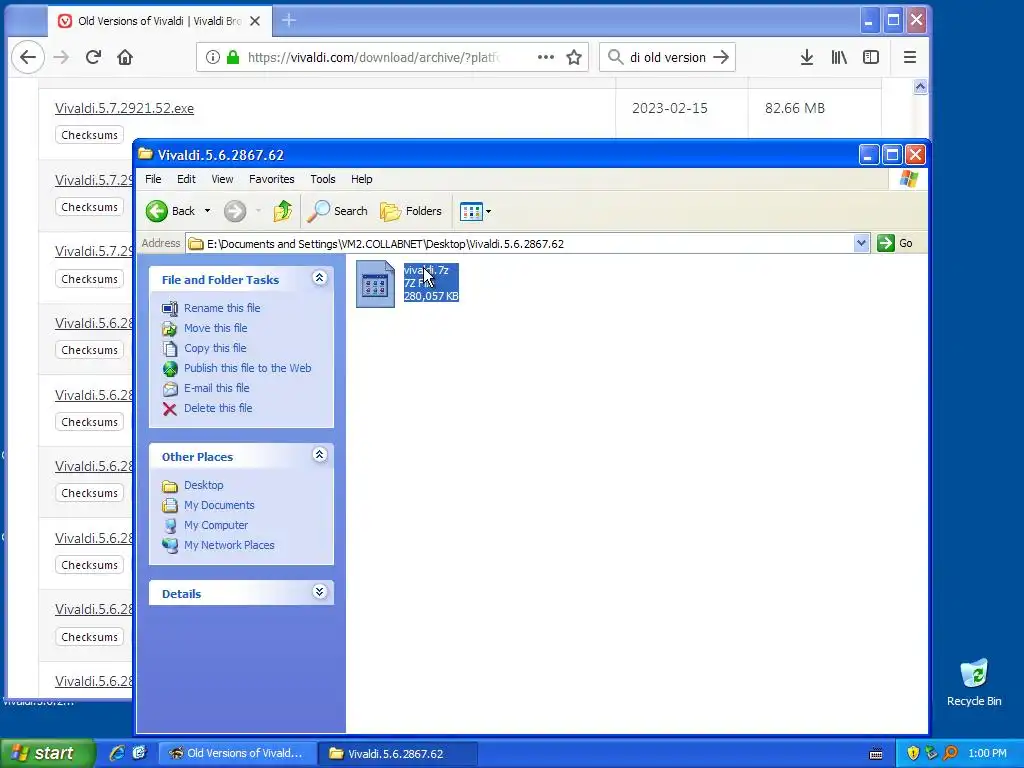
Task: Click the browser forward arrow
Action: [x=61, y=57]
